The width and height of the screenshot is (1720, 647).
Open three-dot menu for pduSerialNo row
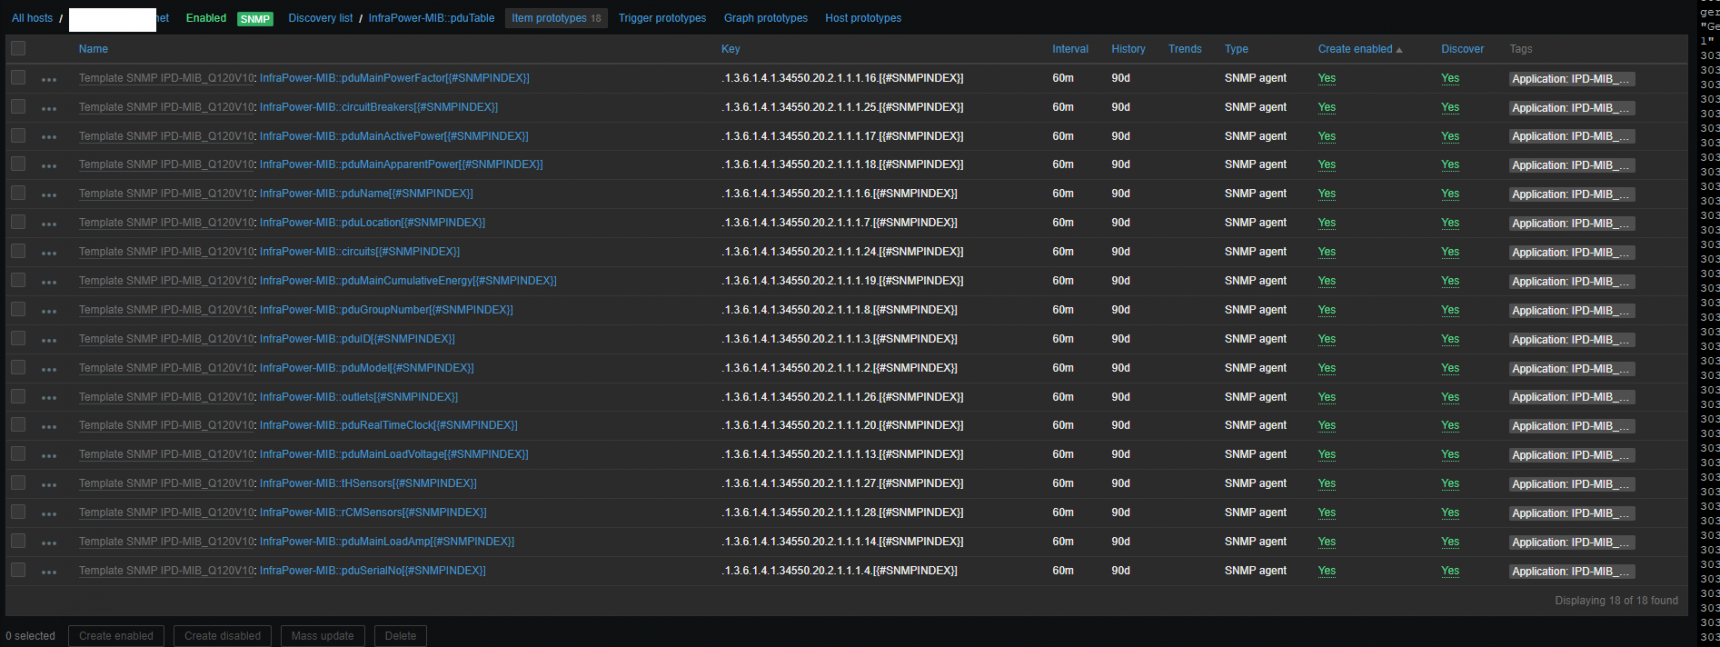point(49,572)
